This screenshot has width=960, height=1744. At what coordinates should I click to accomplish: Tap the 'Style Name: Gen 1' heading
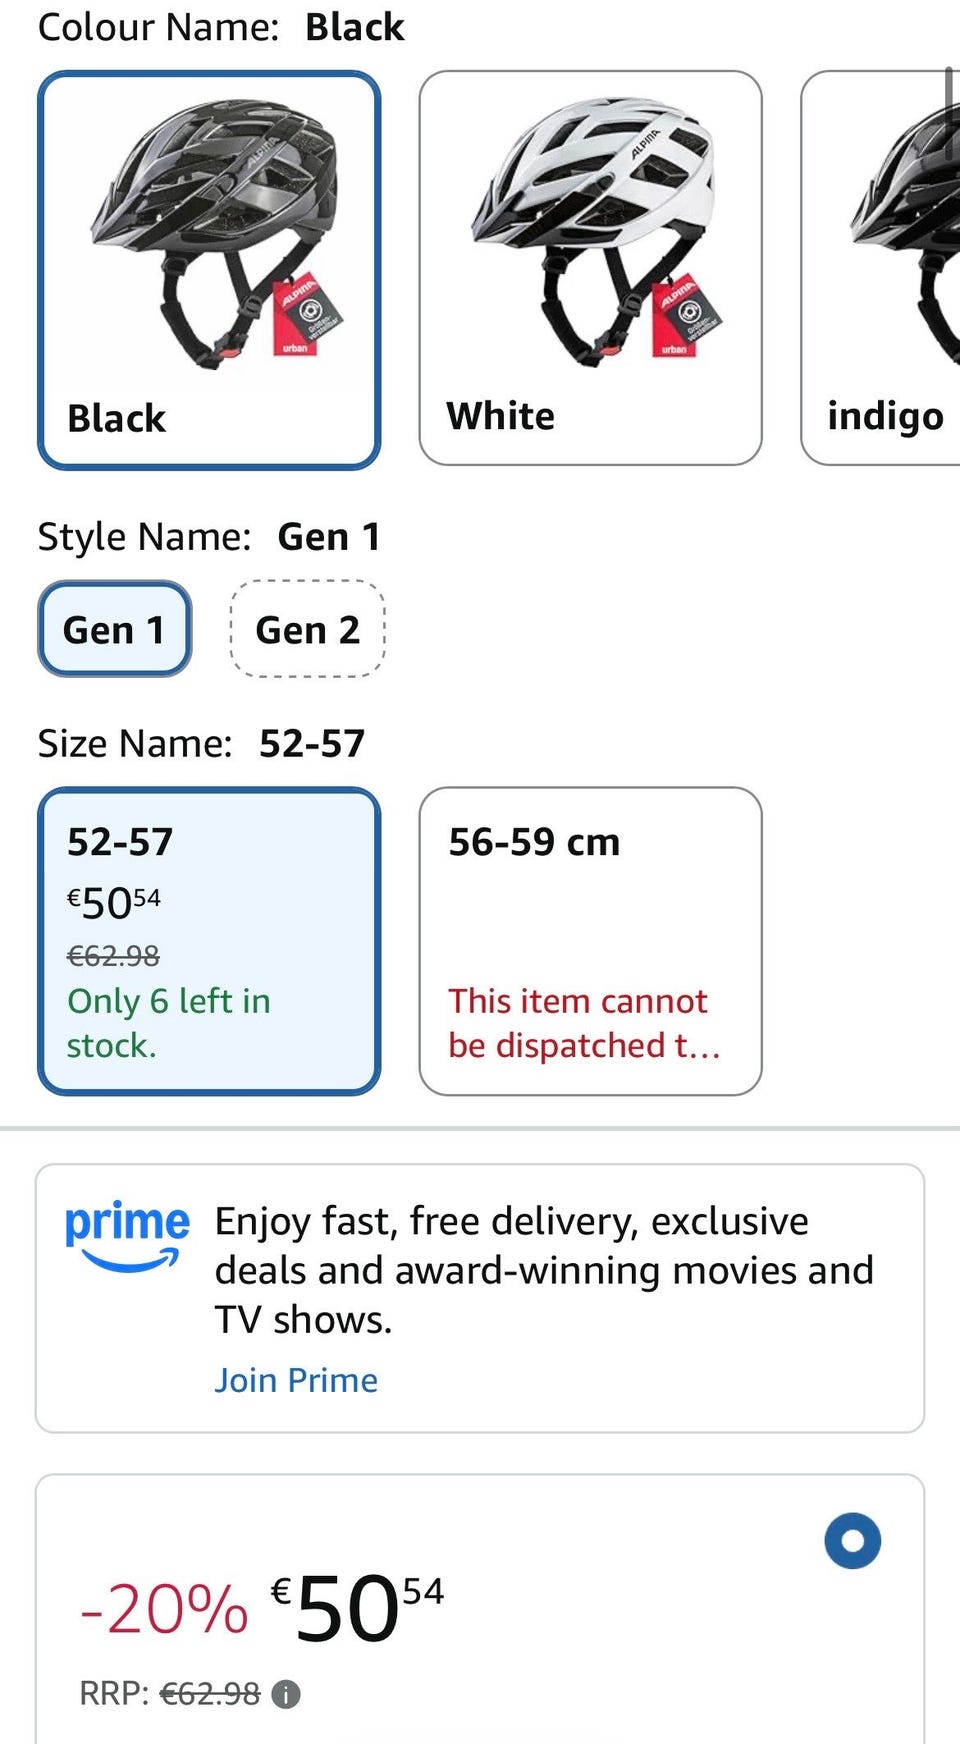tap(209, 537)
